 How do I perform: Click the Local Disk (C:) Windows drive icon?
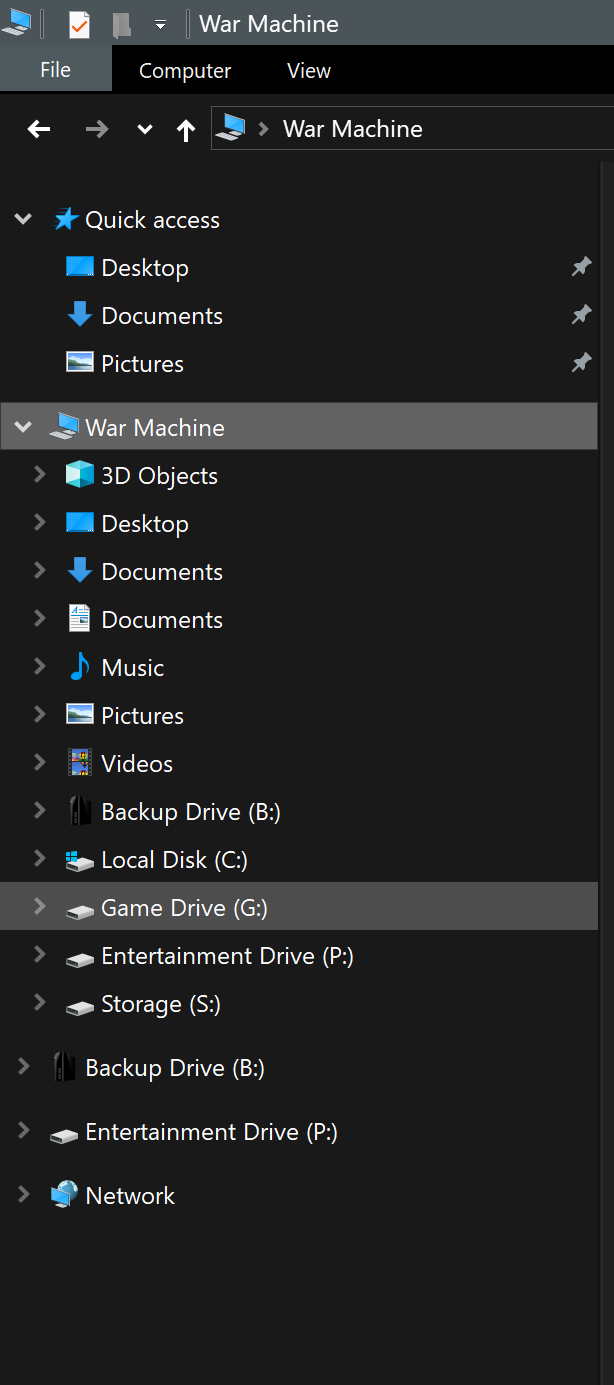[80, 860]
